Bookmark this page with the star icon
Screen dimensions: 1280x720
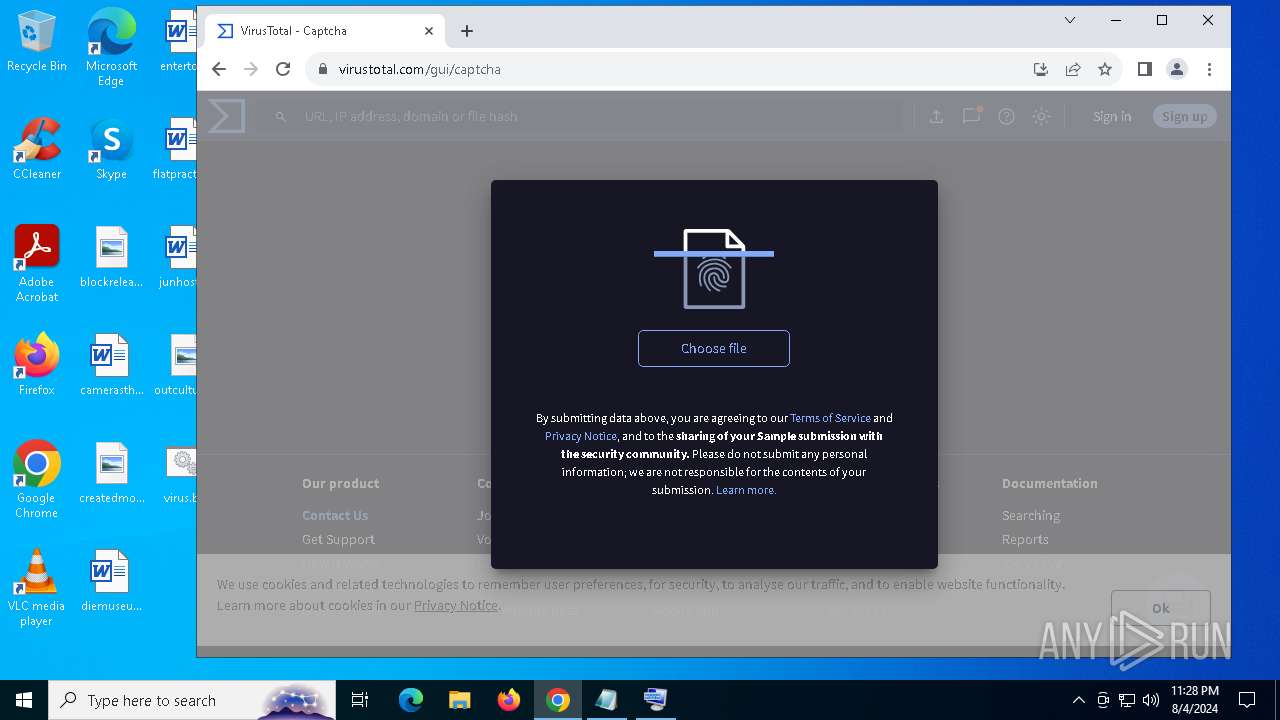click(1105, 69)
